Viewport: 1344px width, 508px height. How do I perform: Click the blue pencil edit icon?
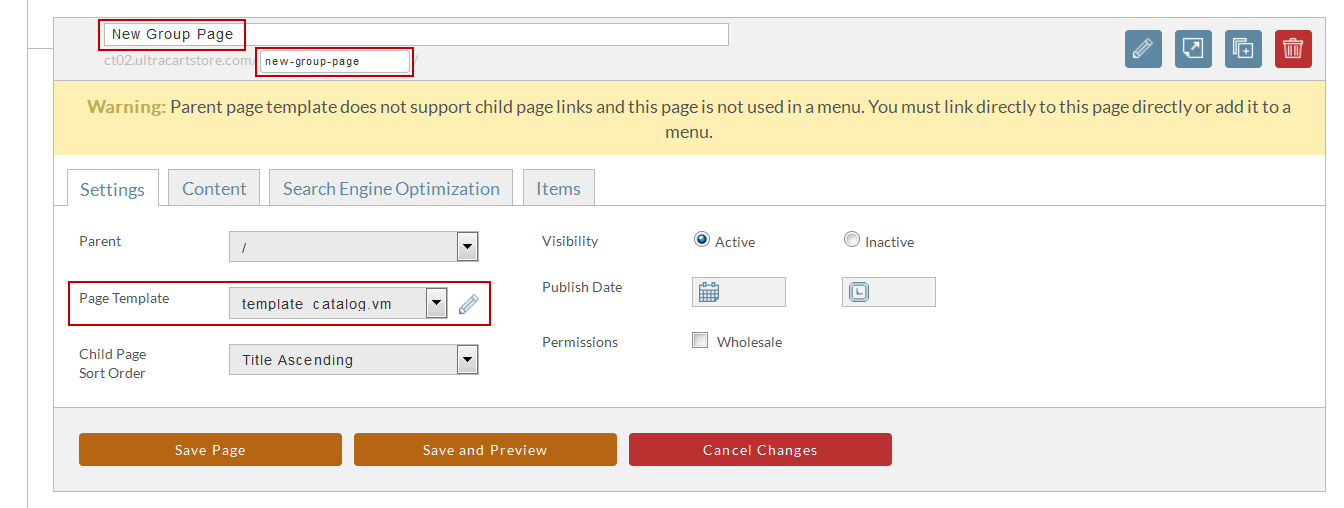tap(1143, 49)
